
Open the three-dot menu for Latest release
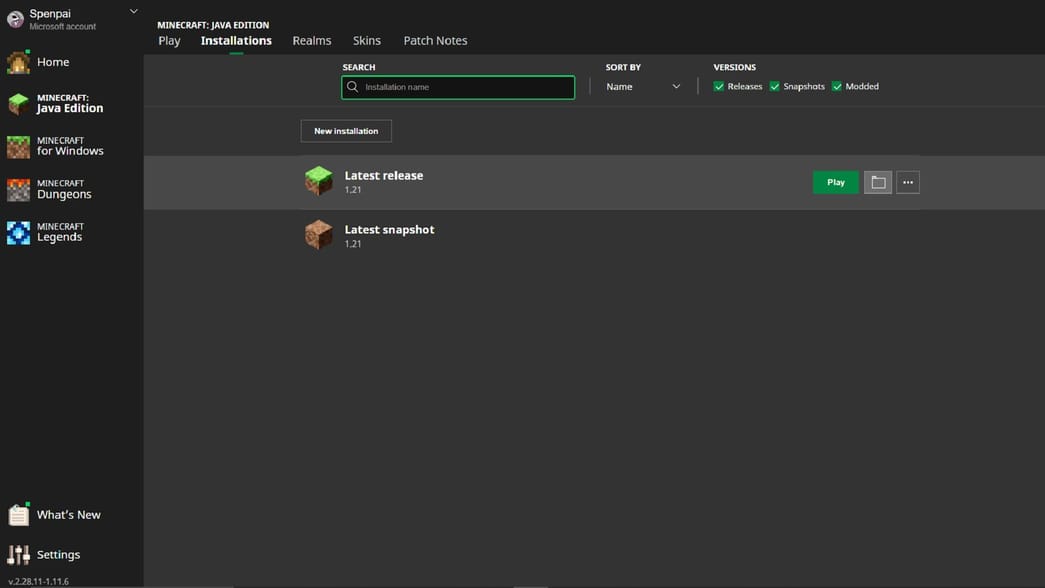tap(907, 182)
